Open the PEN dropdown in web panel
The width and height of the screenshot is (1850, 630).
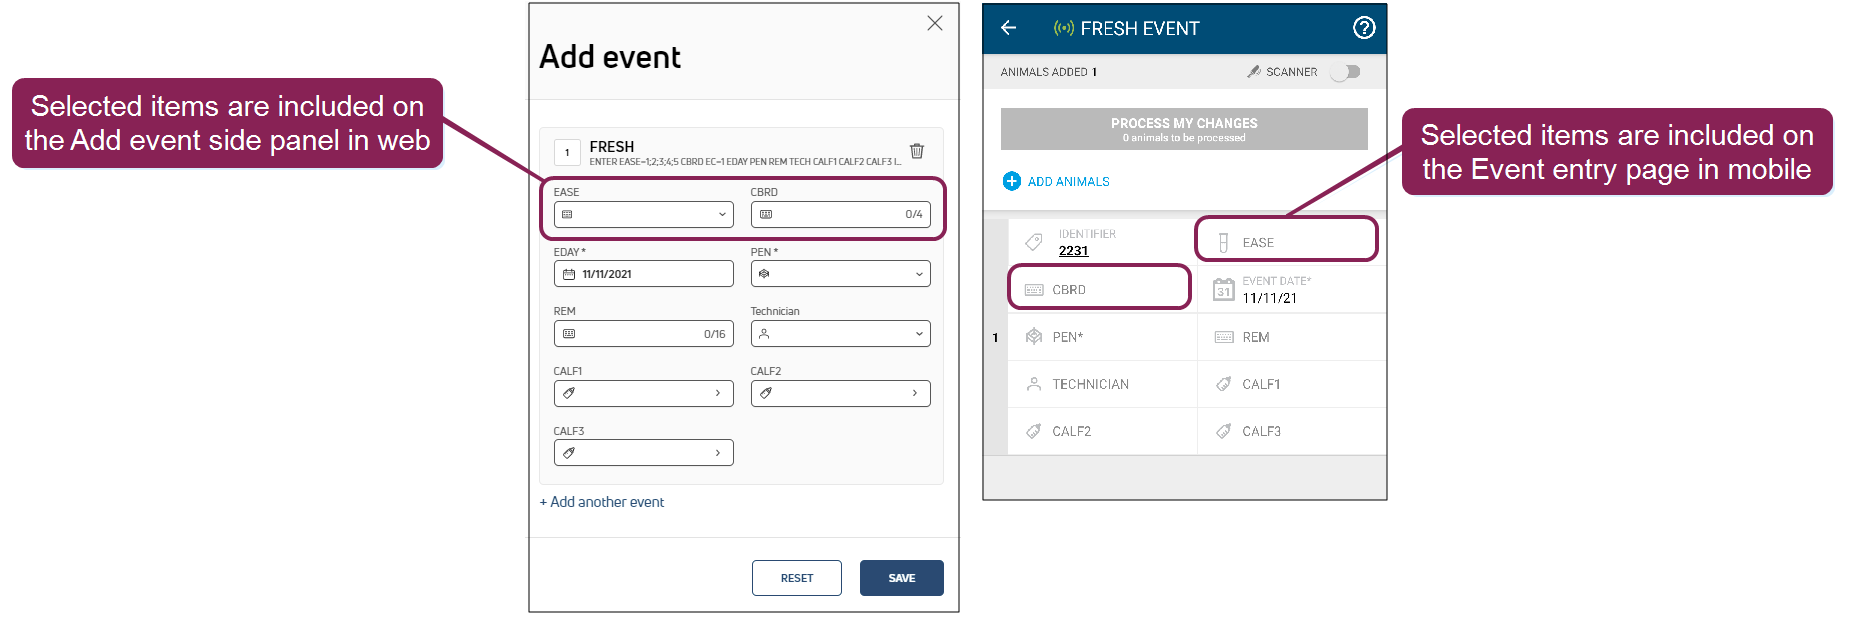pos(919,274)
